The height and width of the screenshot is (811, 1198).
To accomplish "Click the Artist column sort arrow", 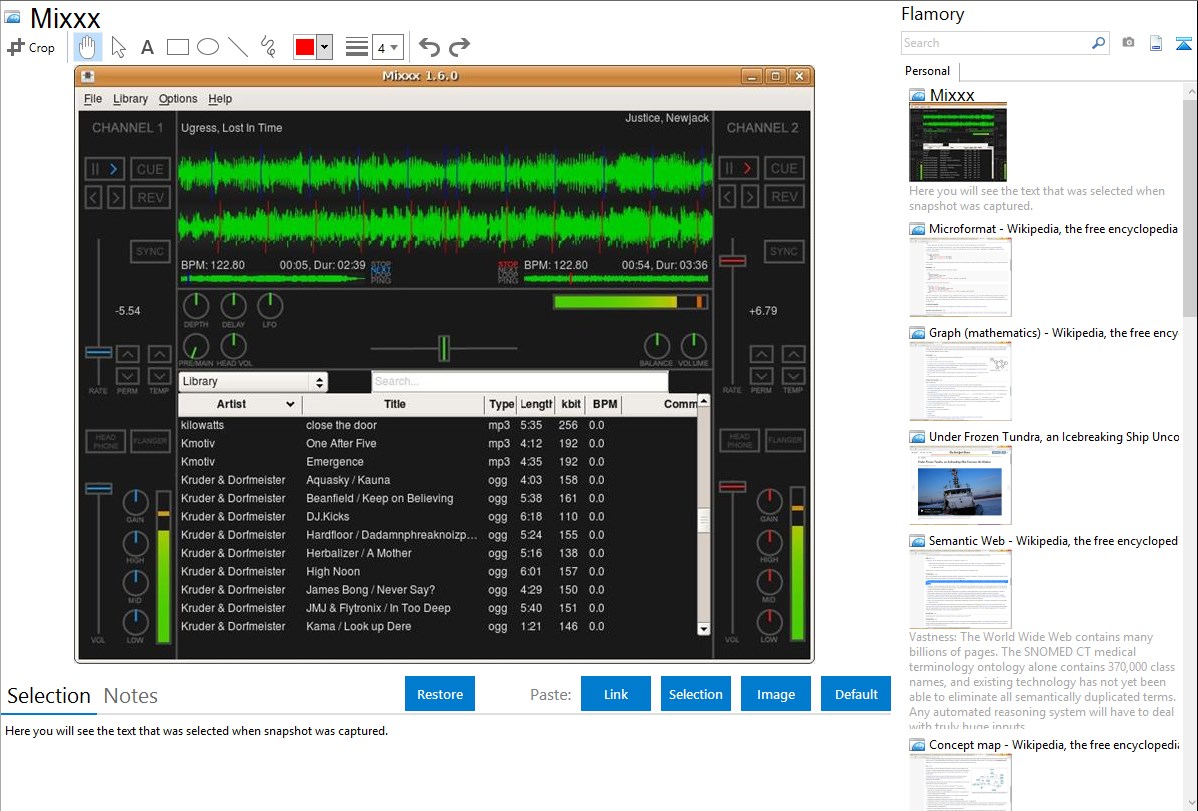I will (x=290, y=404).
